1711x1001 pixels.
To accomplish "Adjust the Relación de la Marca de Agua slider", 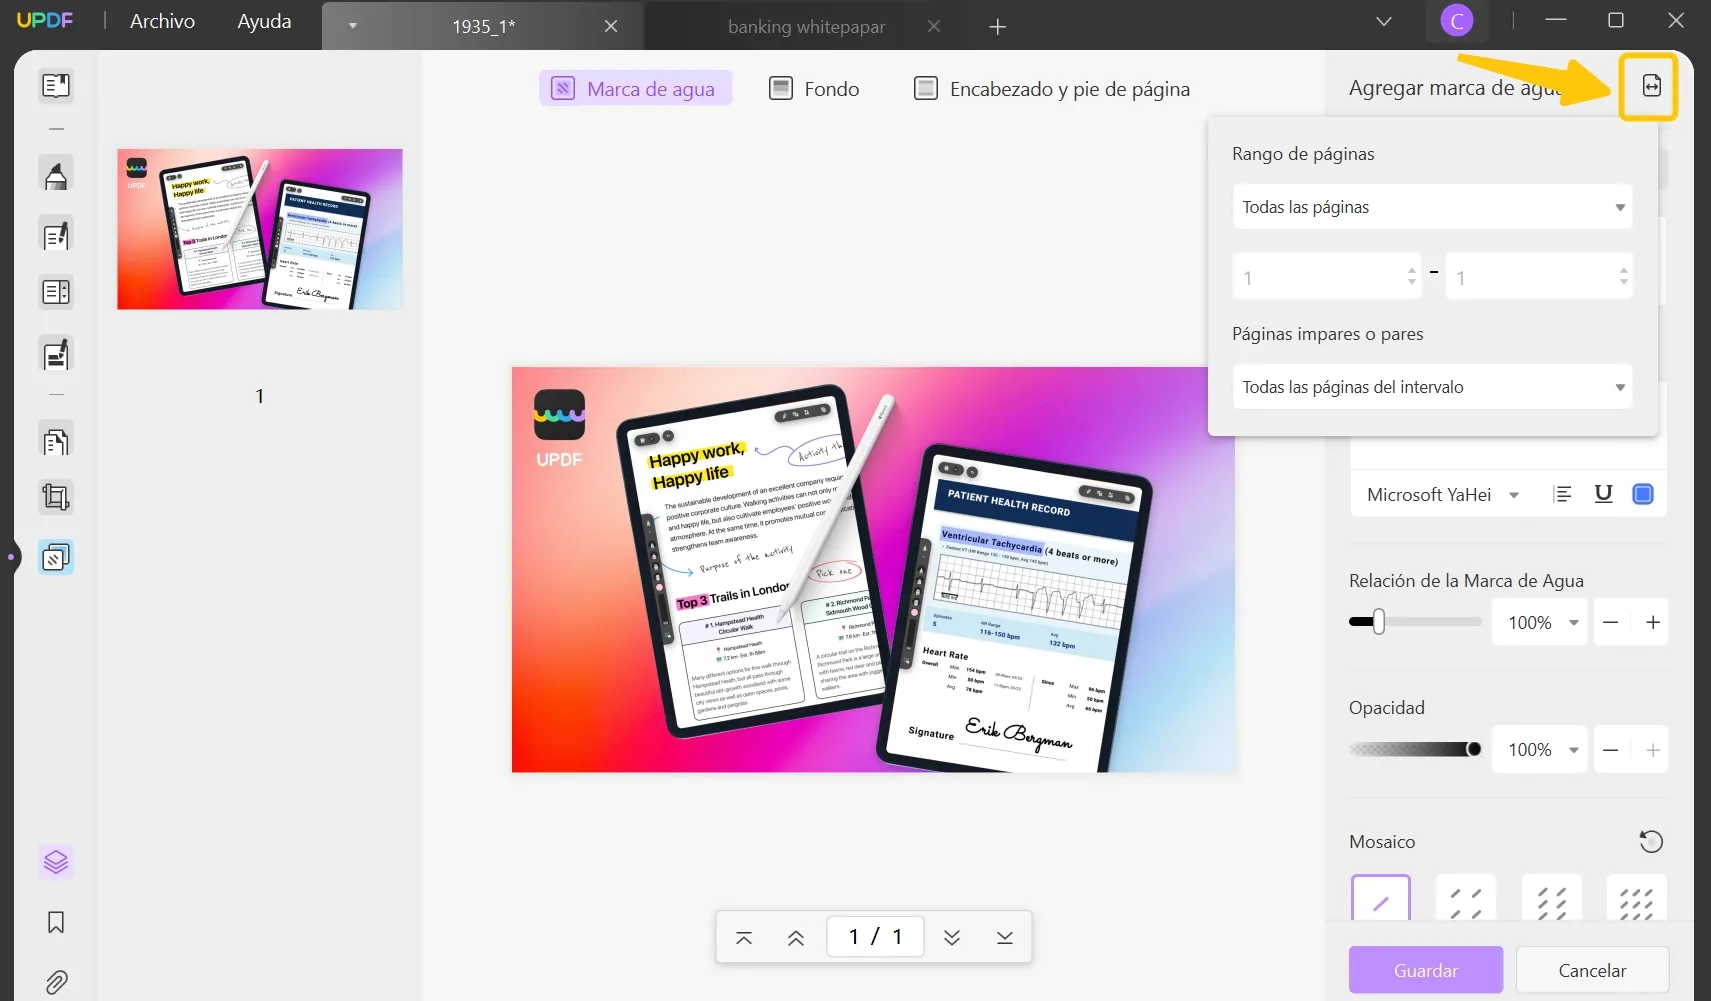I will pos(1415,622).
